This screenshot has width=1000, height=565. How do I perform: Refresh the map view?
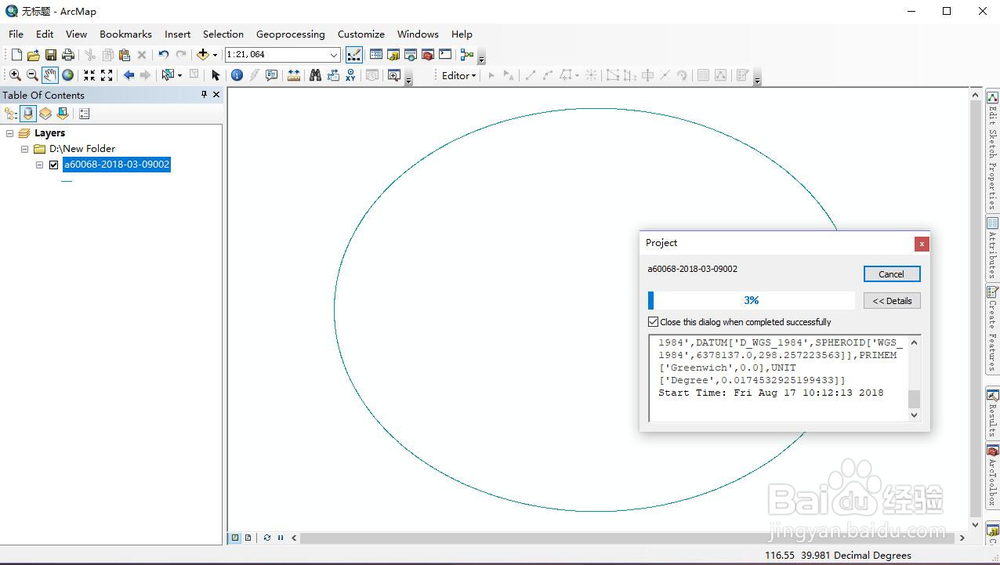pos(267,538)
